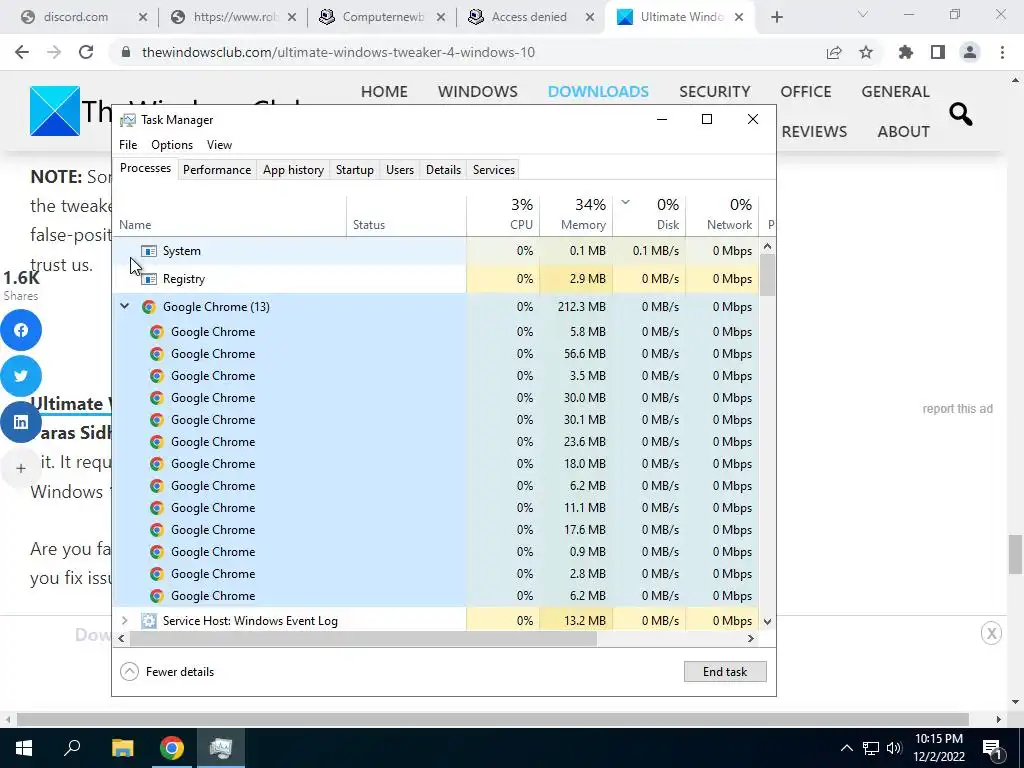Click Task Manager horizontal scrollbar thumb

pyautogui.click(x=362, y=639)
